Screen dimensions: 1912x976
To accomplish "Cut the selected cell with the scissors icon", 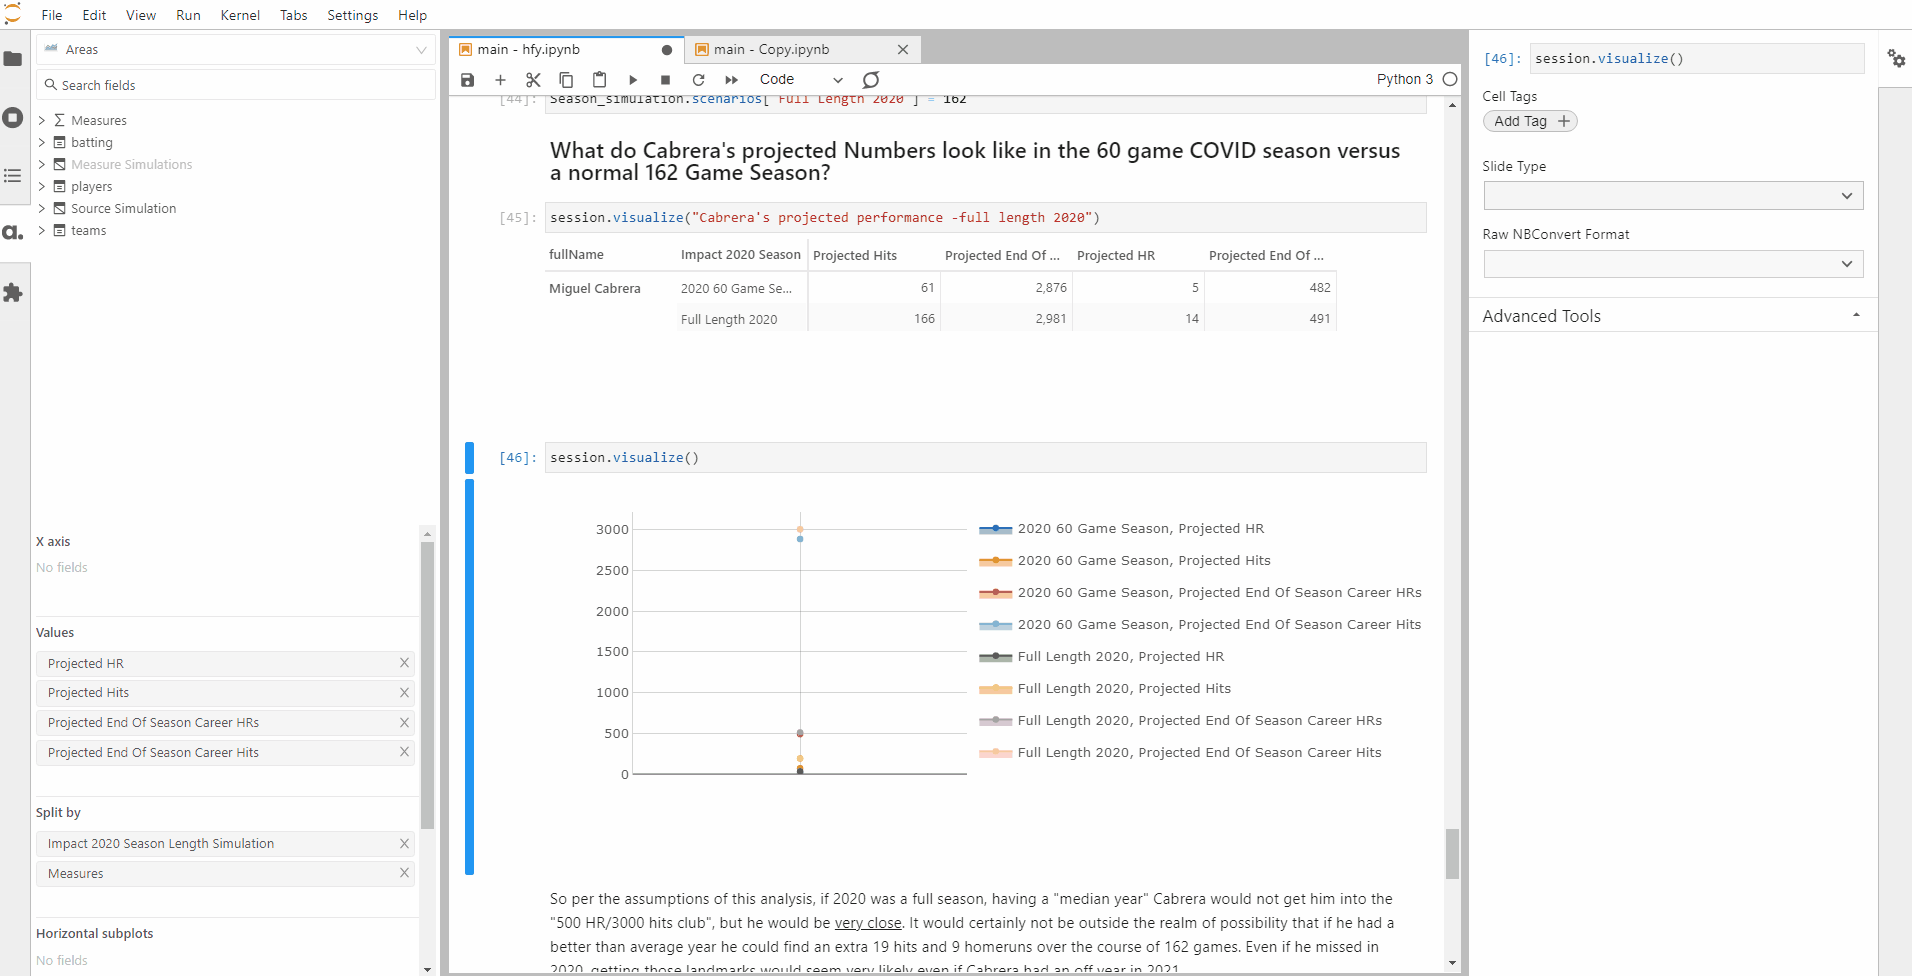I will point(533,80).
